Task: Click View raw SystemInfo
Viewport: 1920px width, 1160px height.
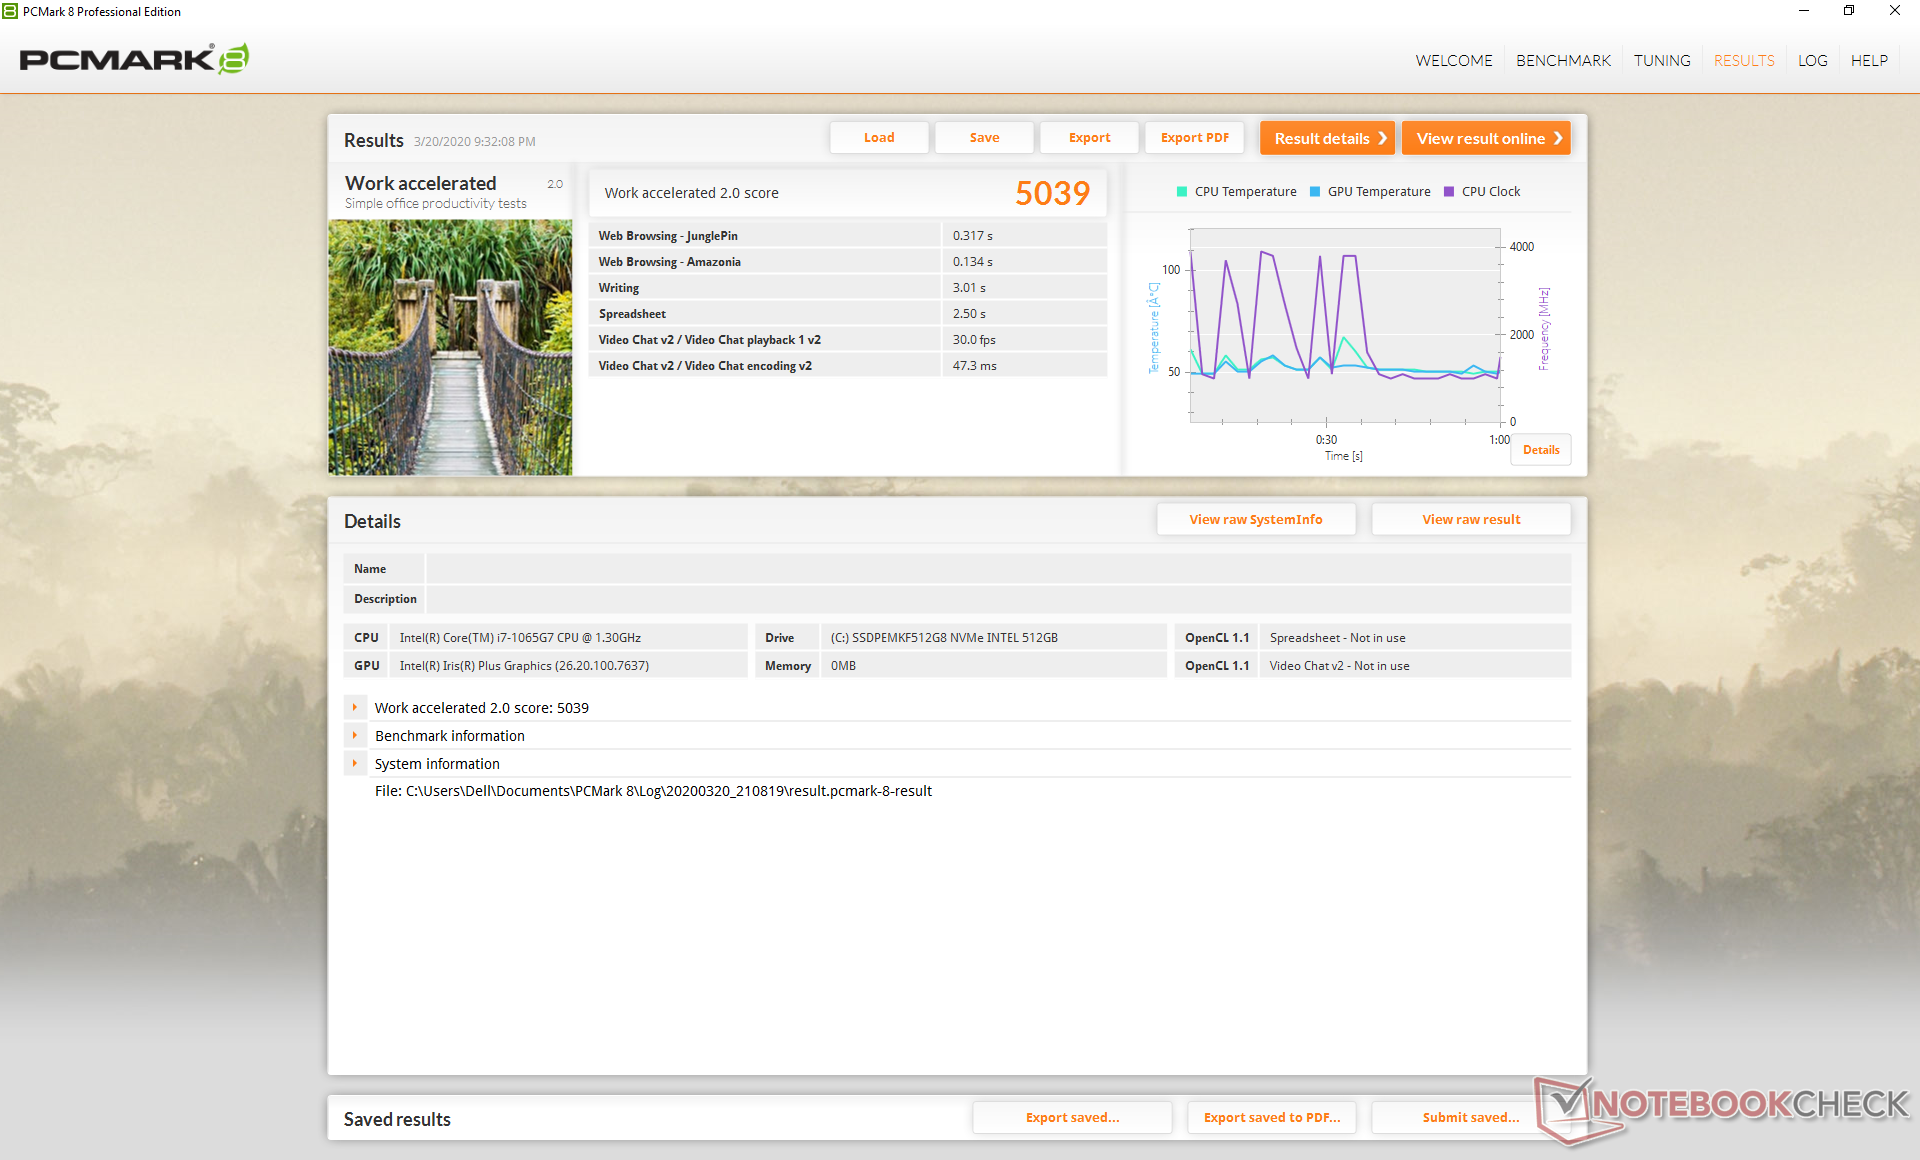Action: [x=1255, y=519]
